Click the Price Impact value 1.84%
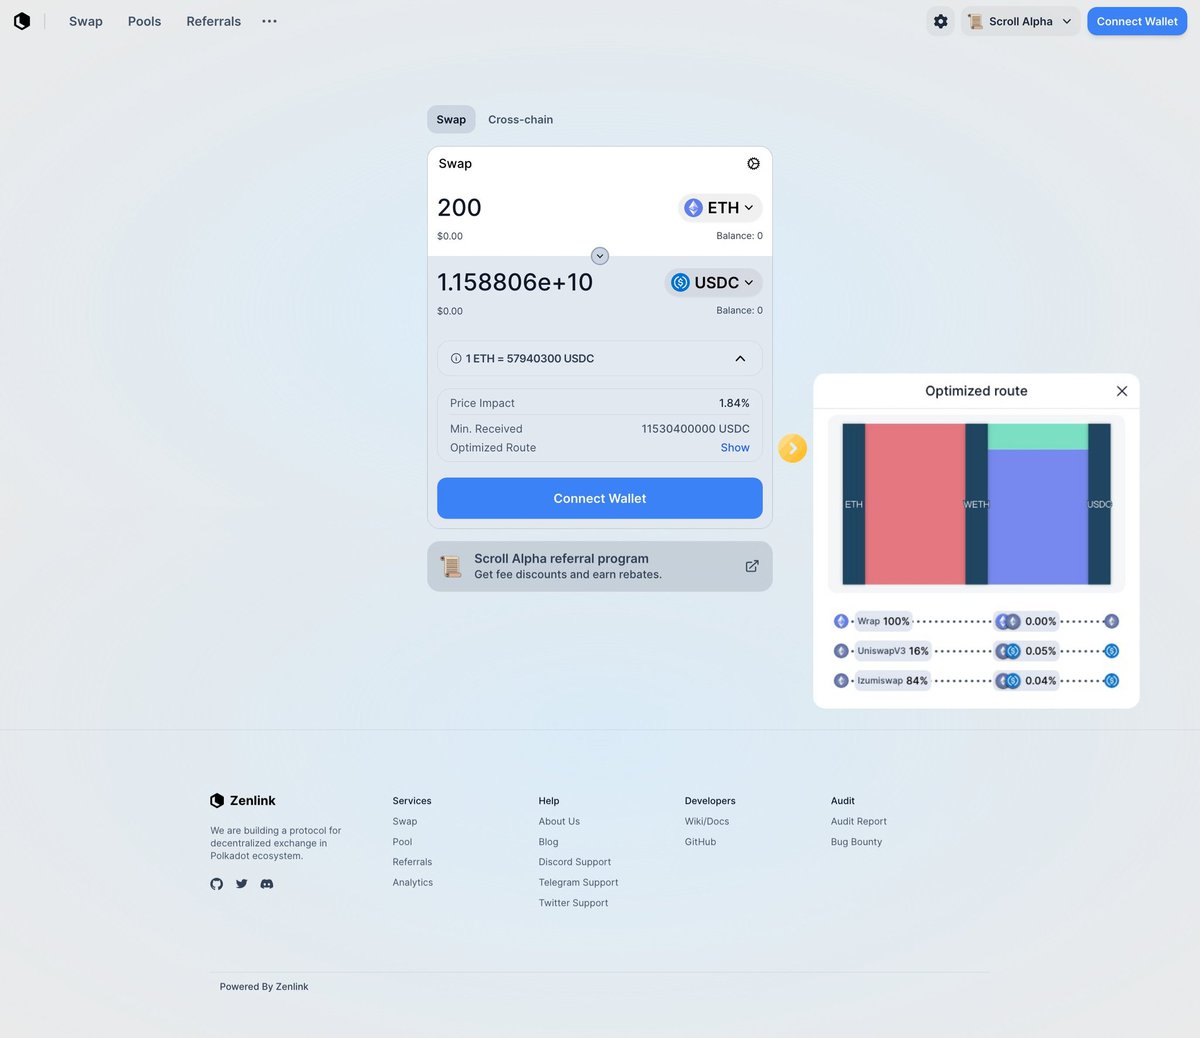This screenshot has height=1038, width=1200. [734, 403]
